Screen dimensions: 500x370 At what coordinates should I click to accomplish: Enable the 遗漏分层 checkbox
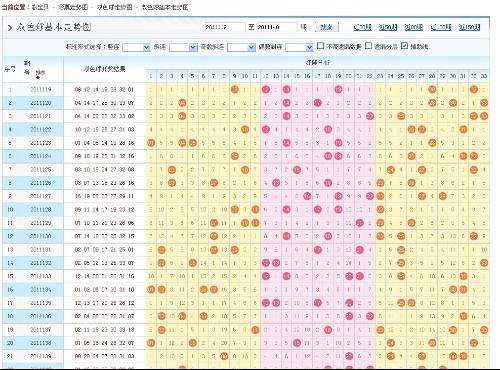368,46
